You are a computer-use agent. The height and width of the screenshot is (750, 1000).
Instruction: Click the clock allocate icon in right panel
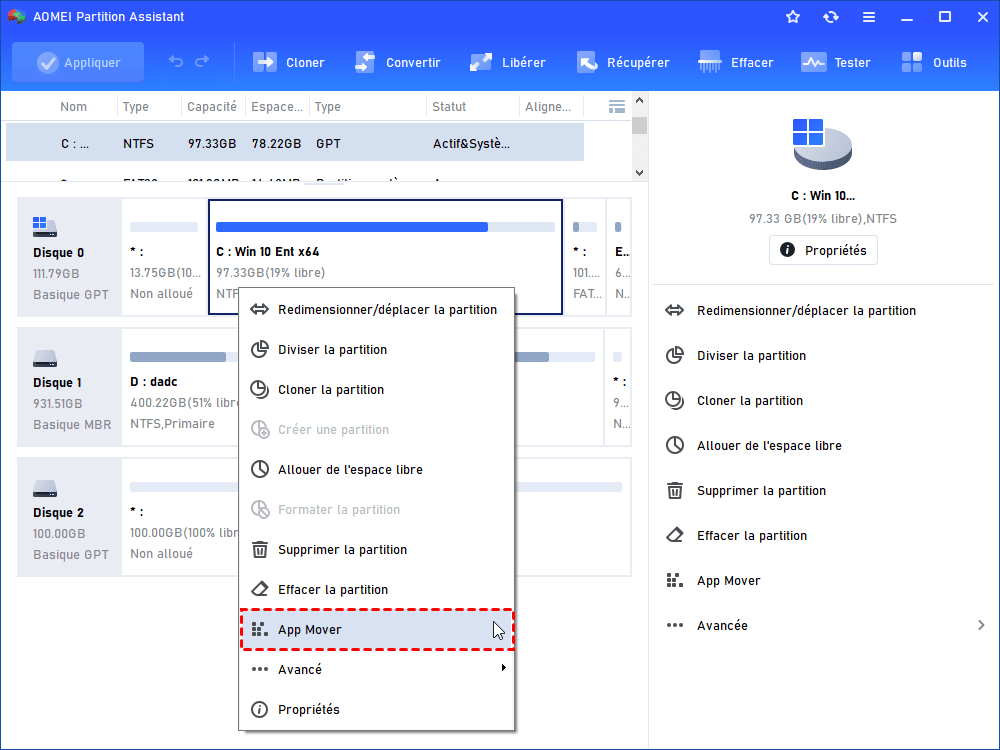(x=675, y=445)
